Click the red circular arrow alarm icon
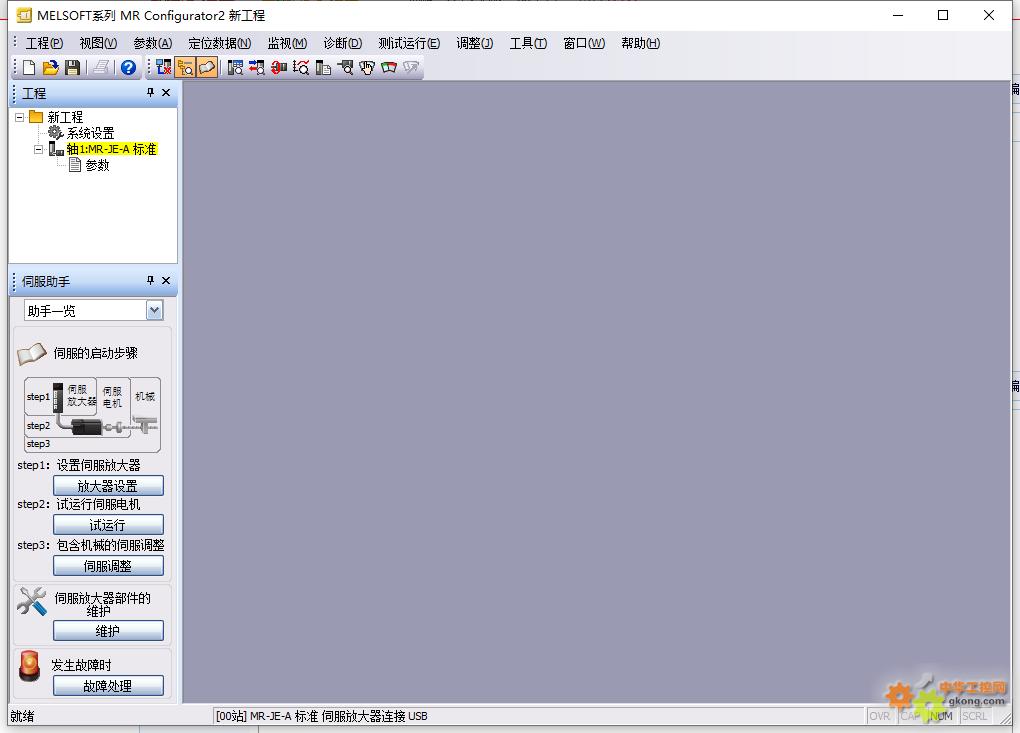Image resolution: width=1020 pixels, height=733 pixels. tap(279, 67)
